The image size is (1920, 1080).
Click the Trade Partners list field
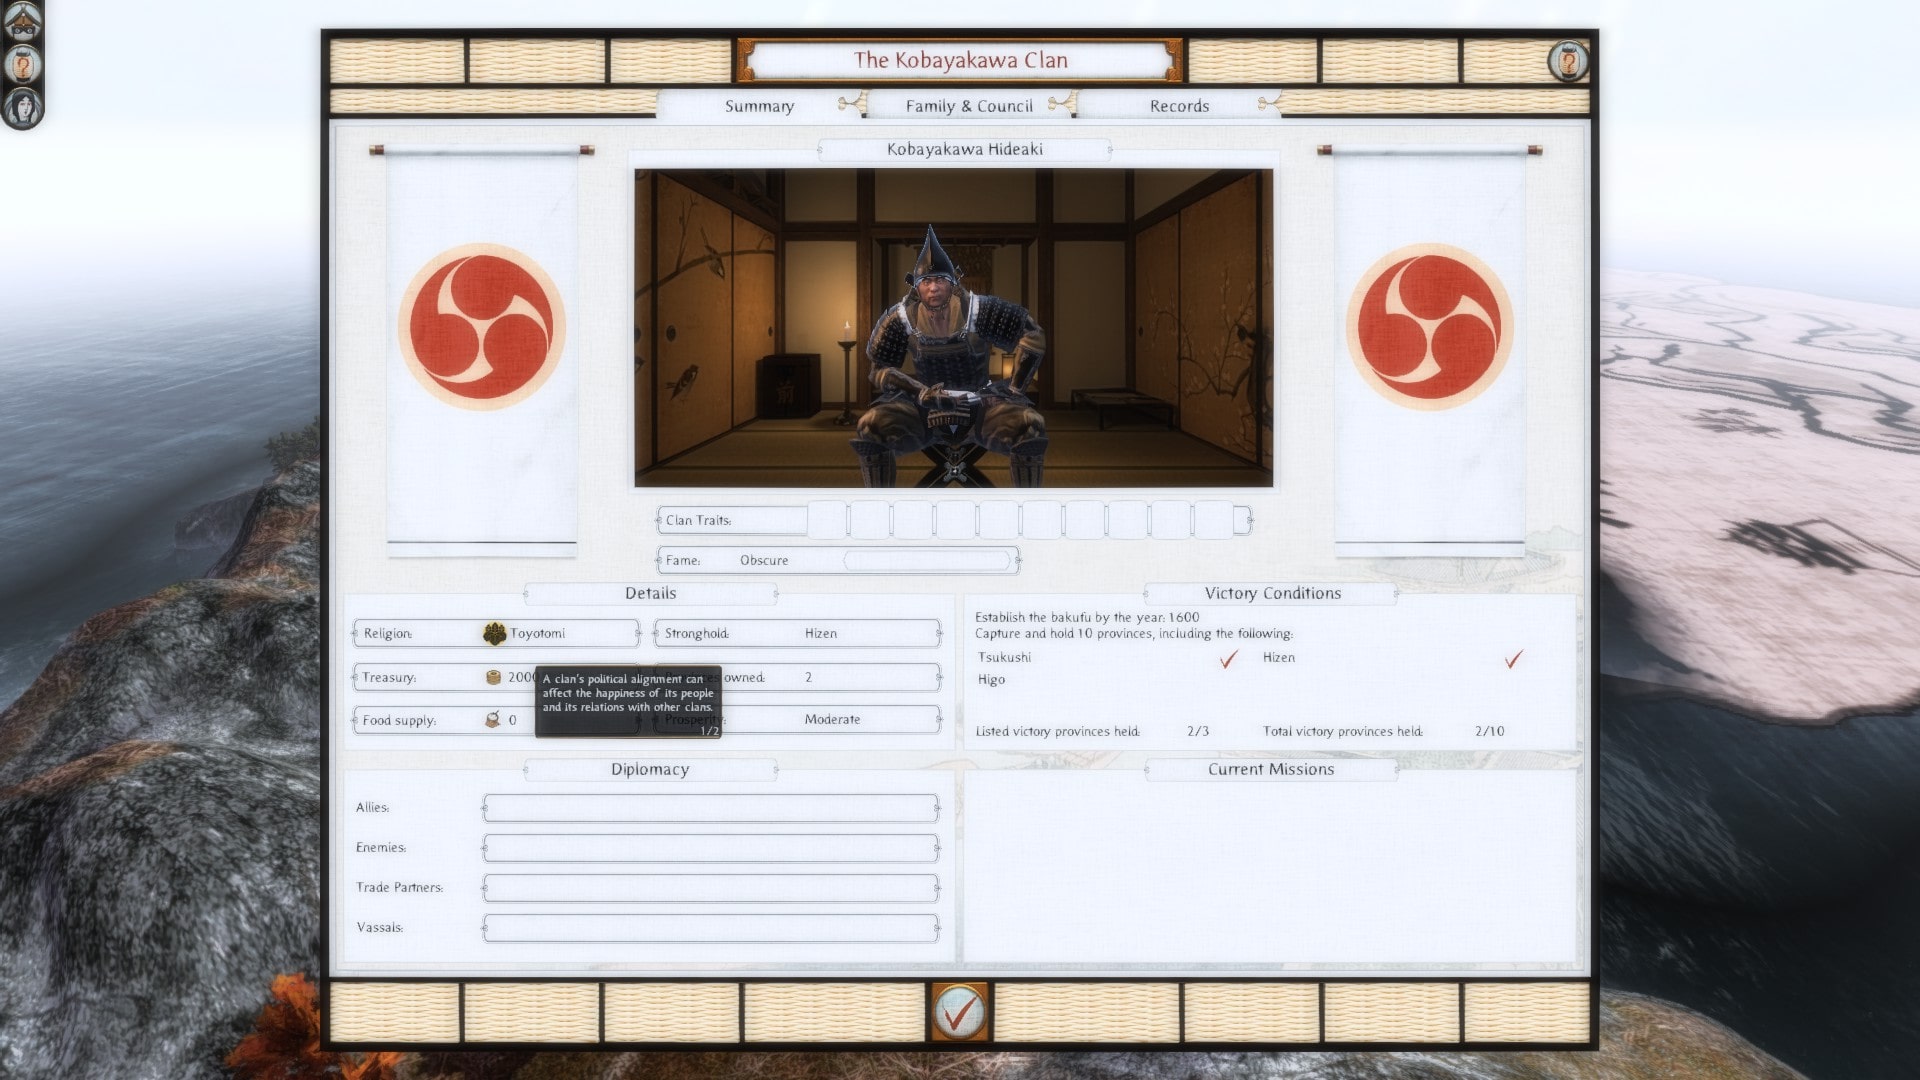710,888
